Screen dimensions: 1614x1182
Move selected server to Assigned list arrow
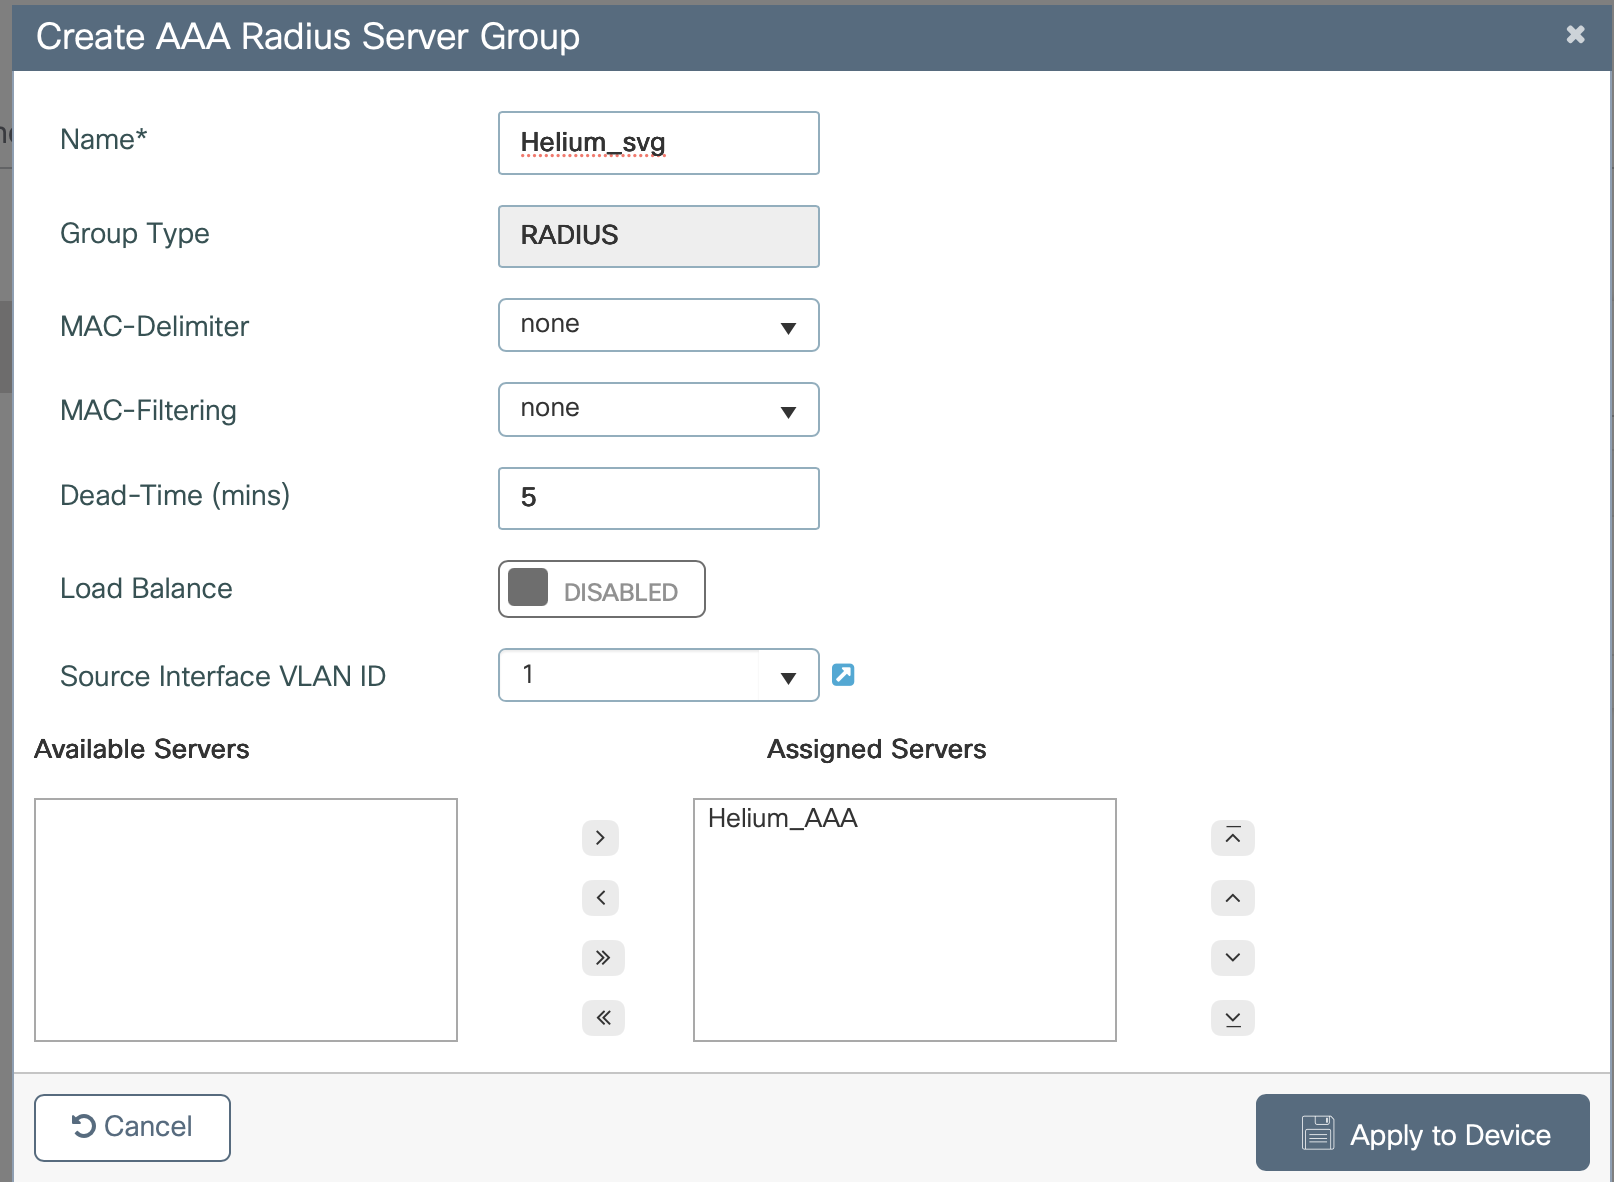click(600, 837)
